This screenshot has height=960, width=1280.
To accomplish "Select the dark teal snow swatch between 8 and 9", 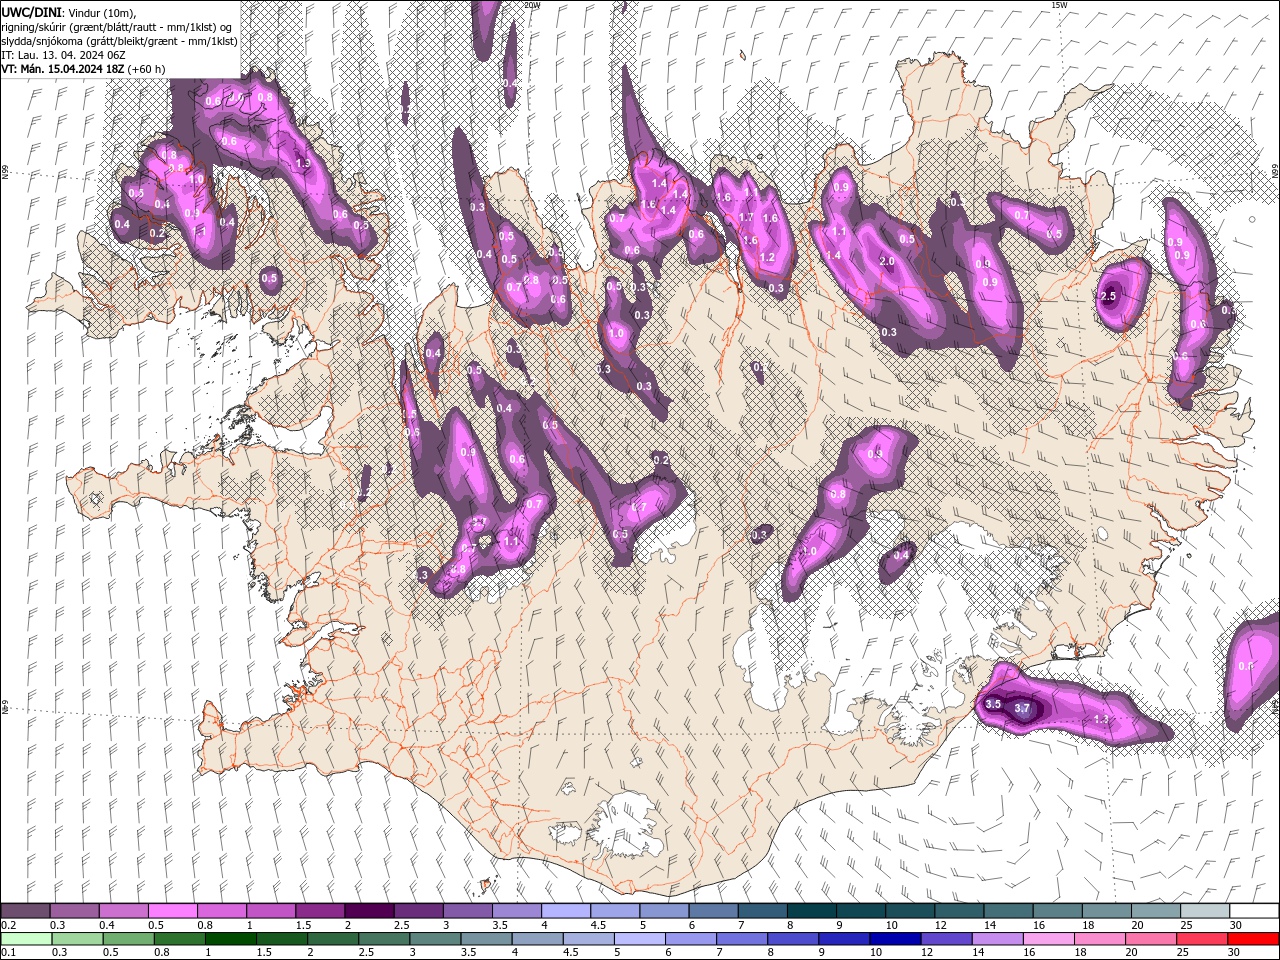I will point(811,911).
